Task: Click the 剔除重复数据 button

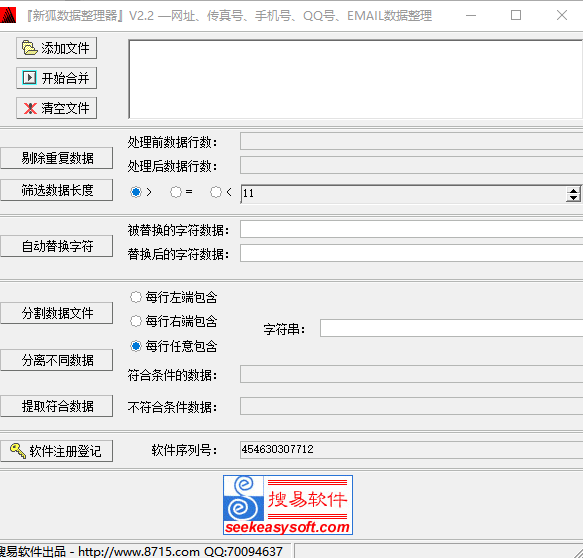Action: pyautogui.click(x=57, y=158)
